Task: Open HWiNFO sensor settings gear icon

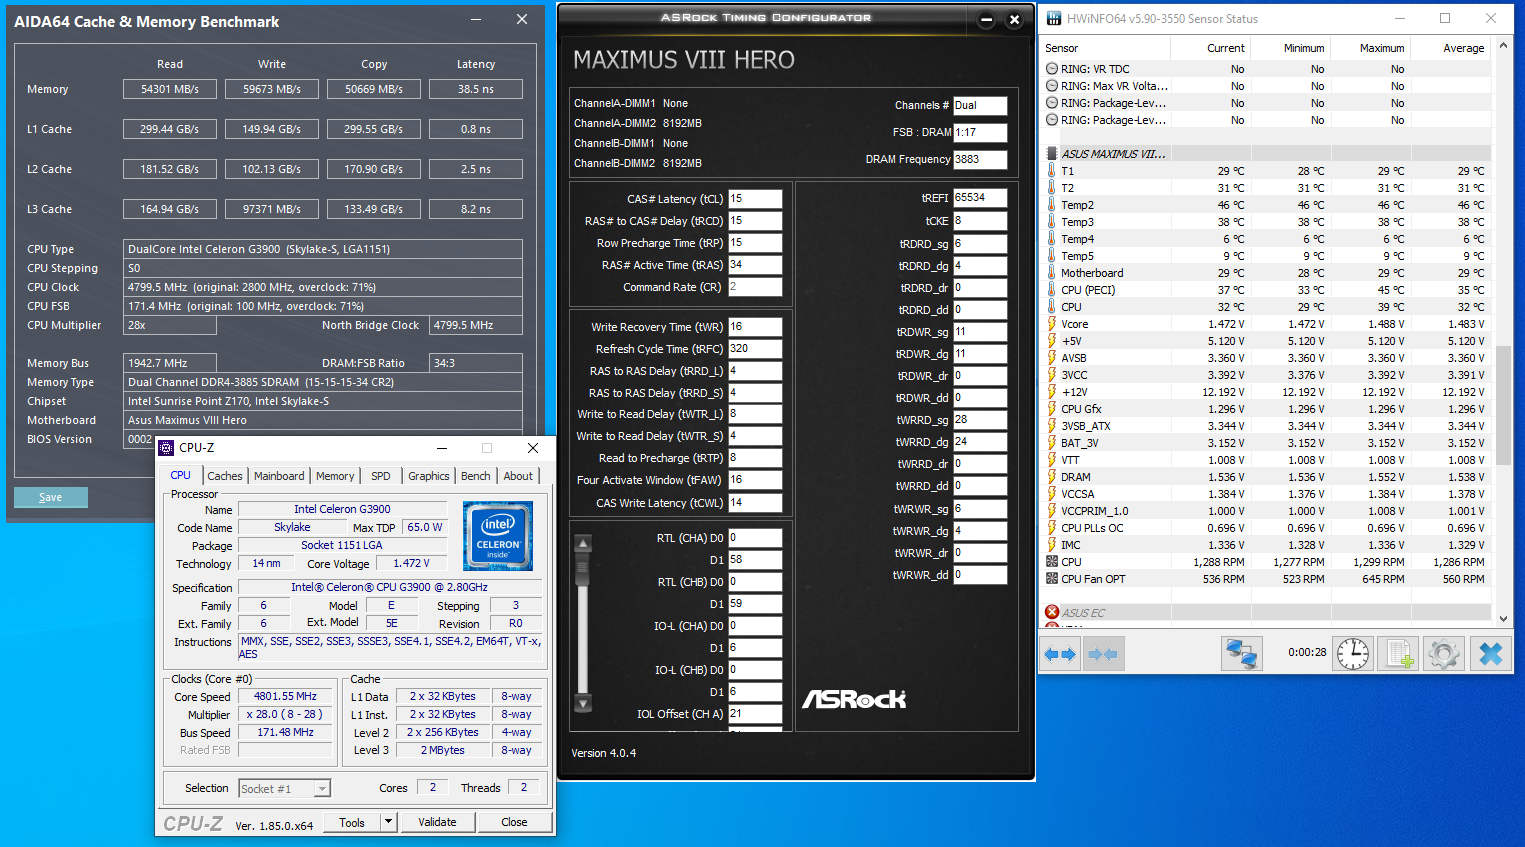Action: [x=1443, y=654]
